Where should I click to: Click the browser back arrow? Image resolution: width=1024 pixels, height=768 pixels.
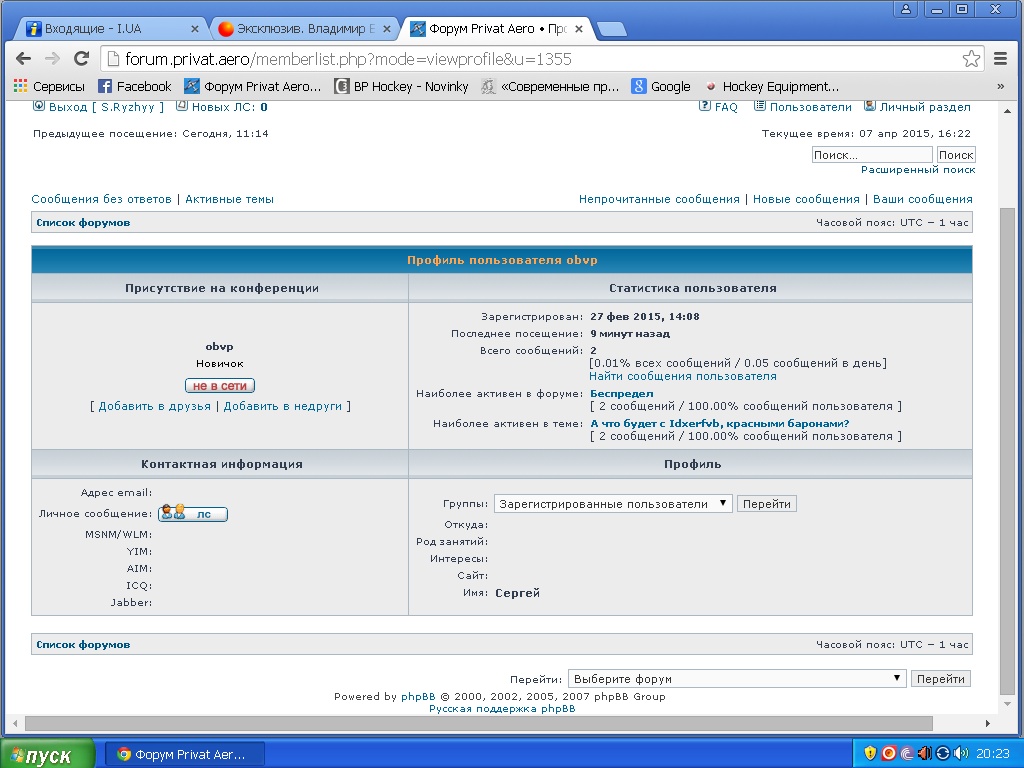pos(22,59)
